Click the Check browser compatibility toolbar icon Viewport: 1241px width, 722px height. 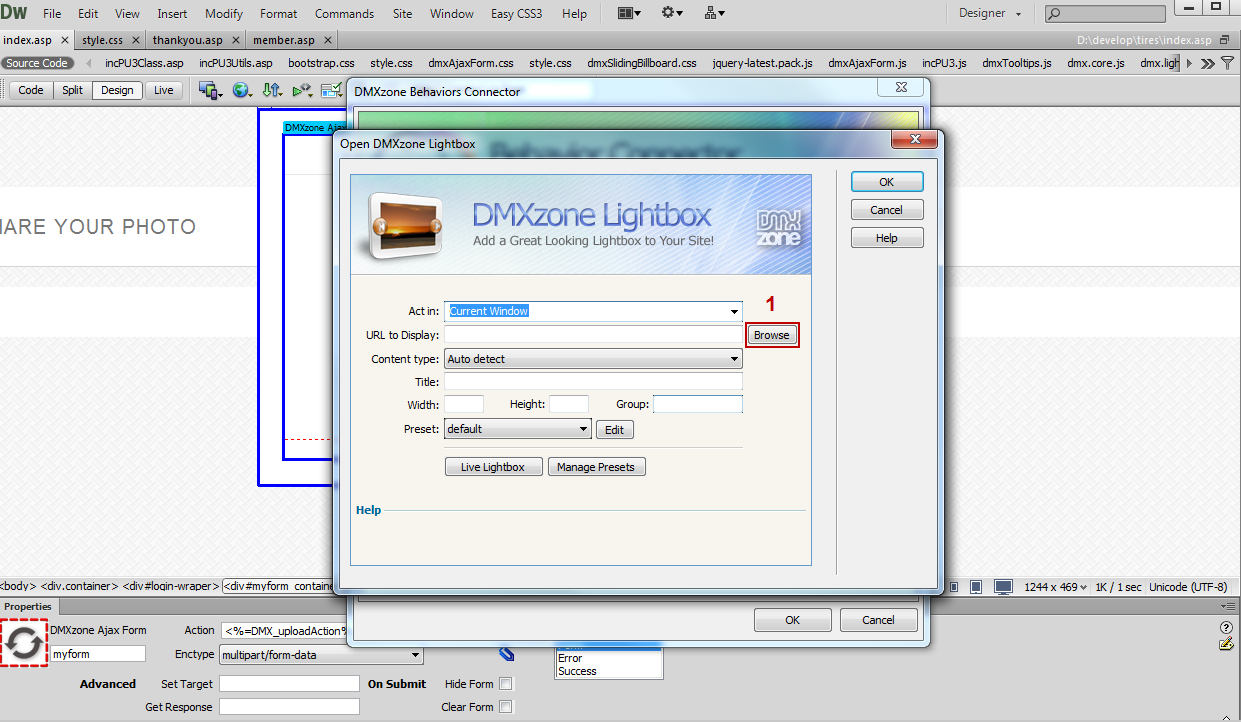(x=332, y=90)
